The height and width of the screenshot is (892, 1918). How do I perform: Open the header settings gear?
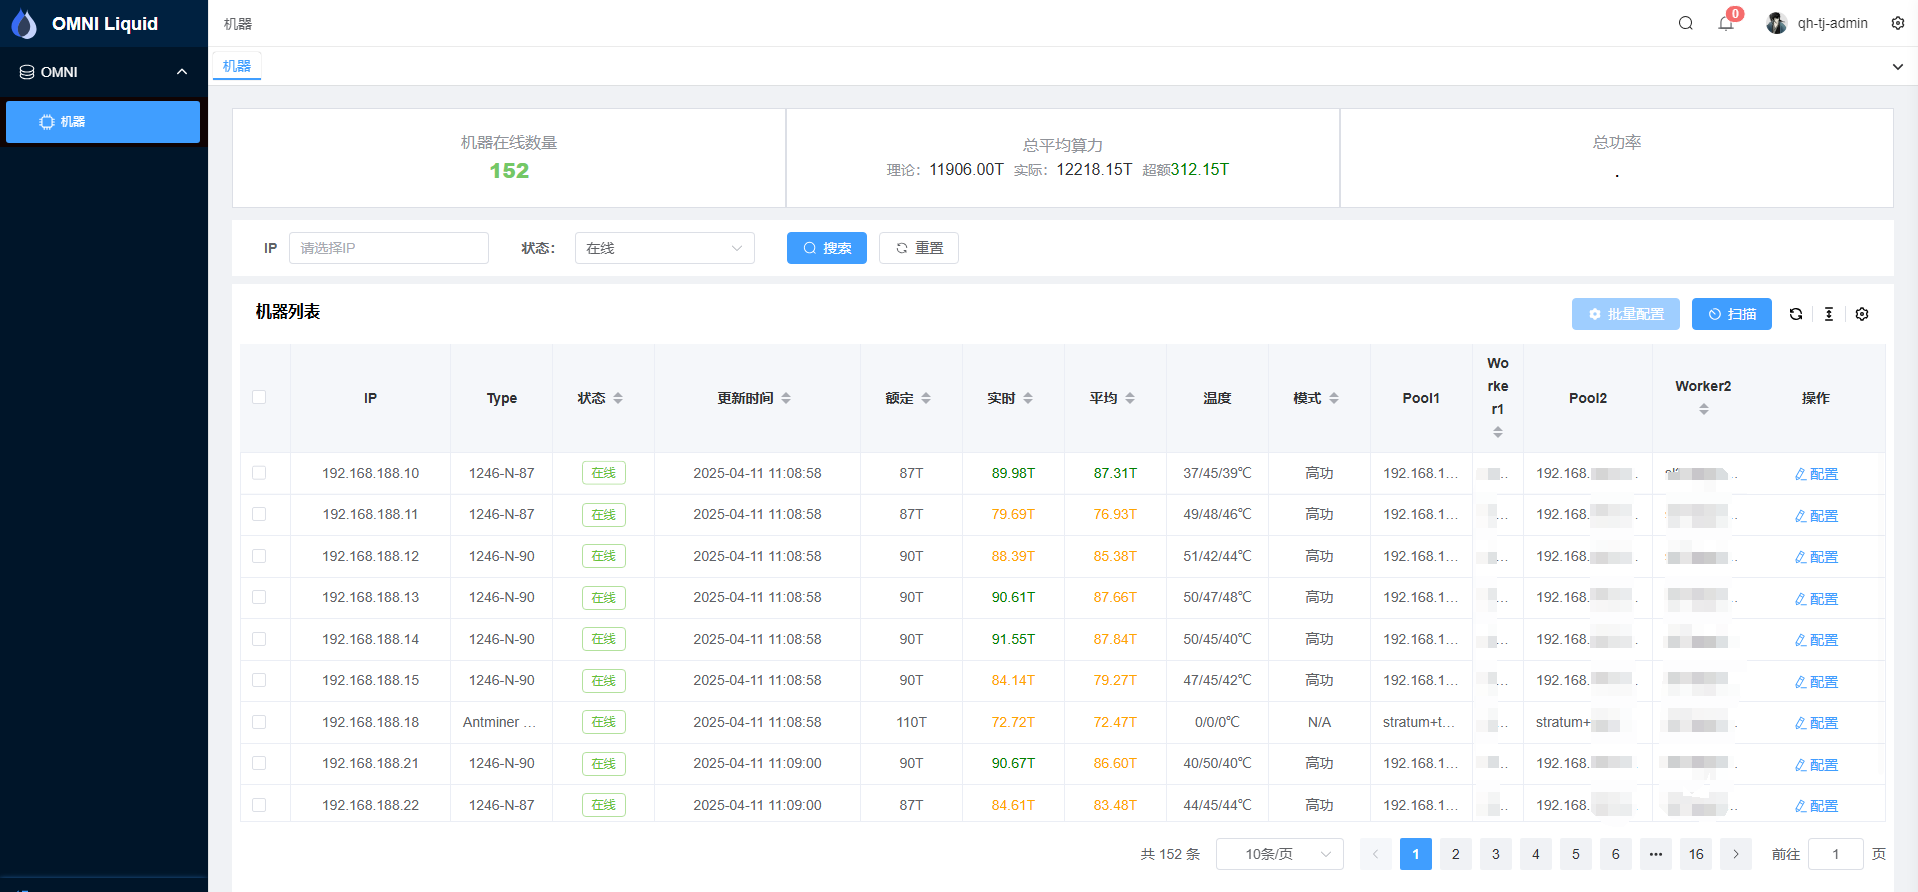point(1898,23)
